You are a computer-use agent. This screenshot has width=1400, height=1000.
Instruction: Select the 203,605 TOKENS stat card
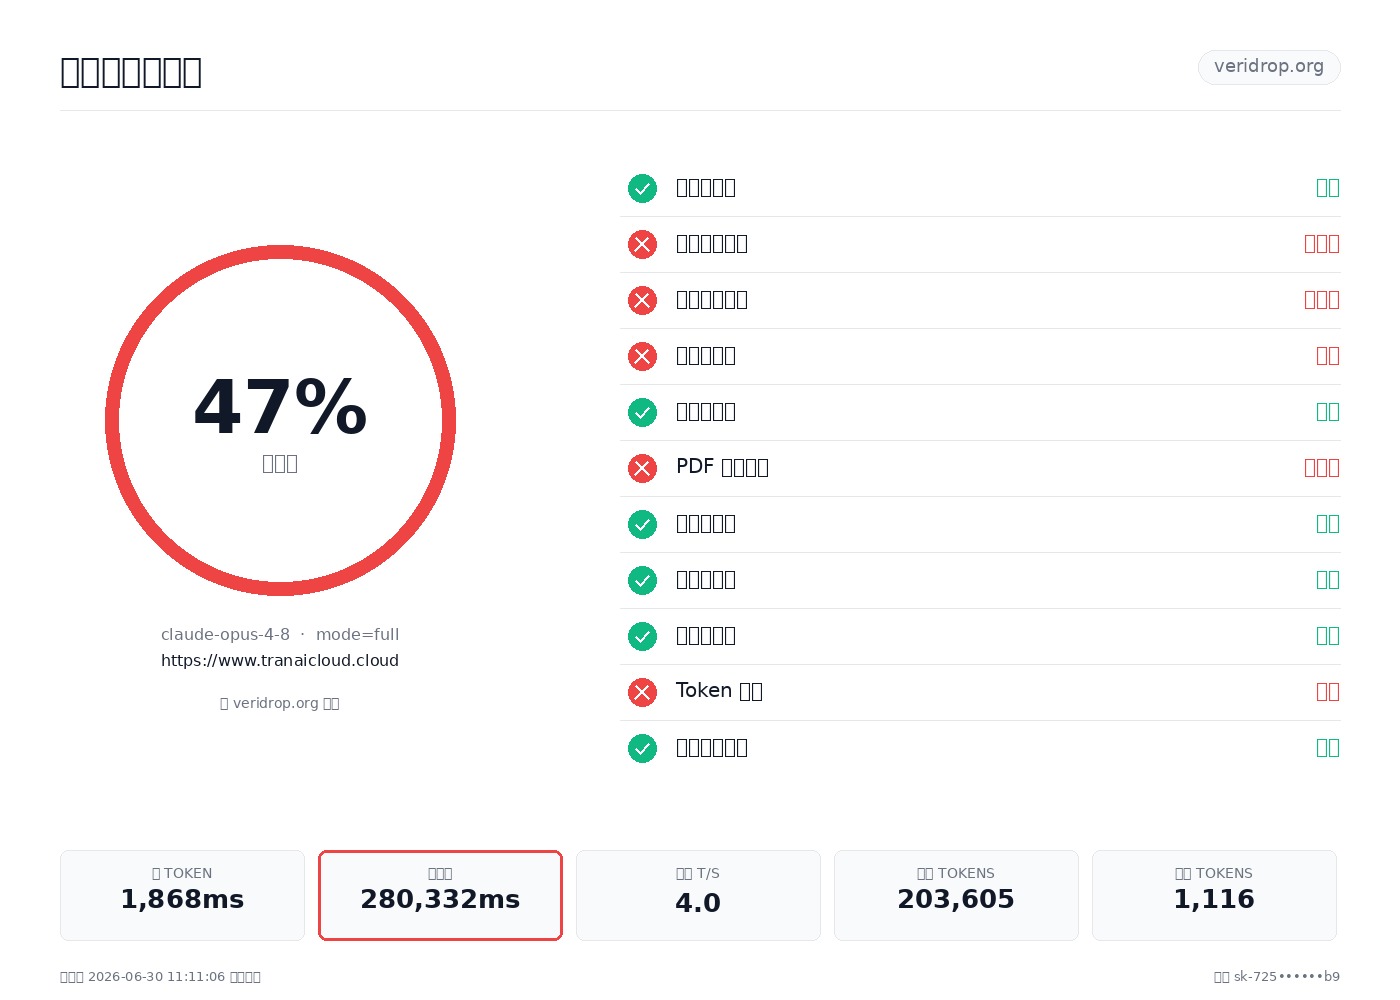pyautogui.click(x=956, y=895)
